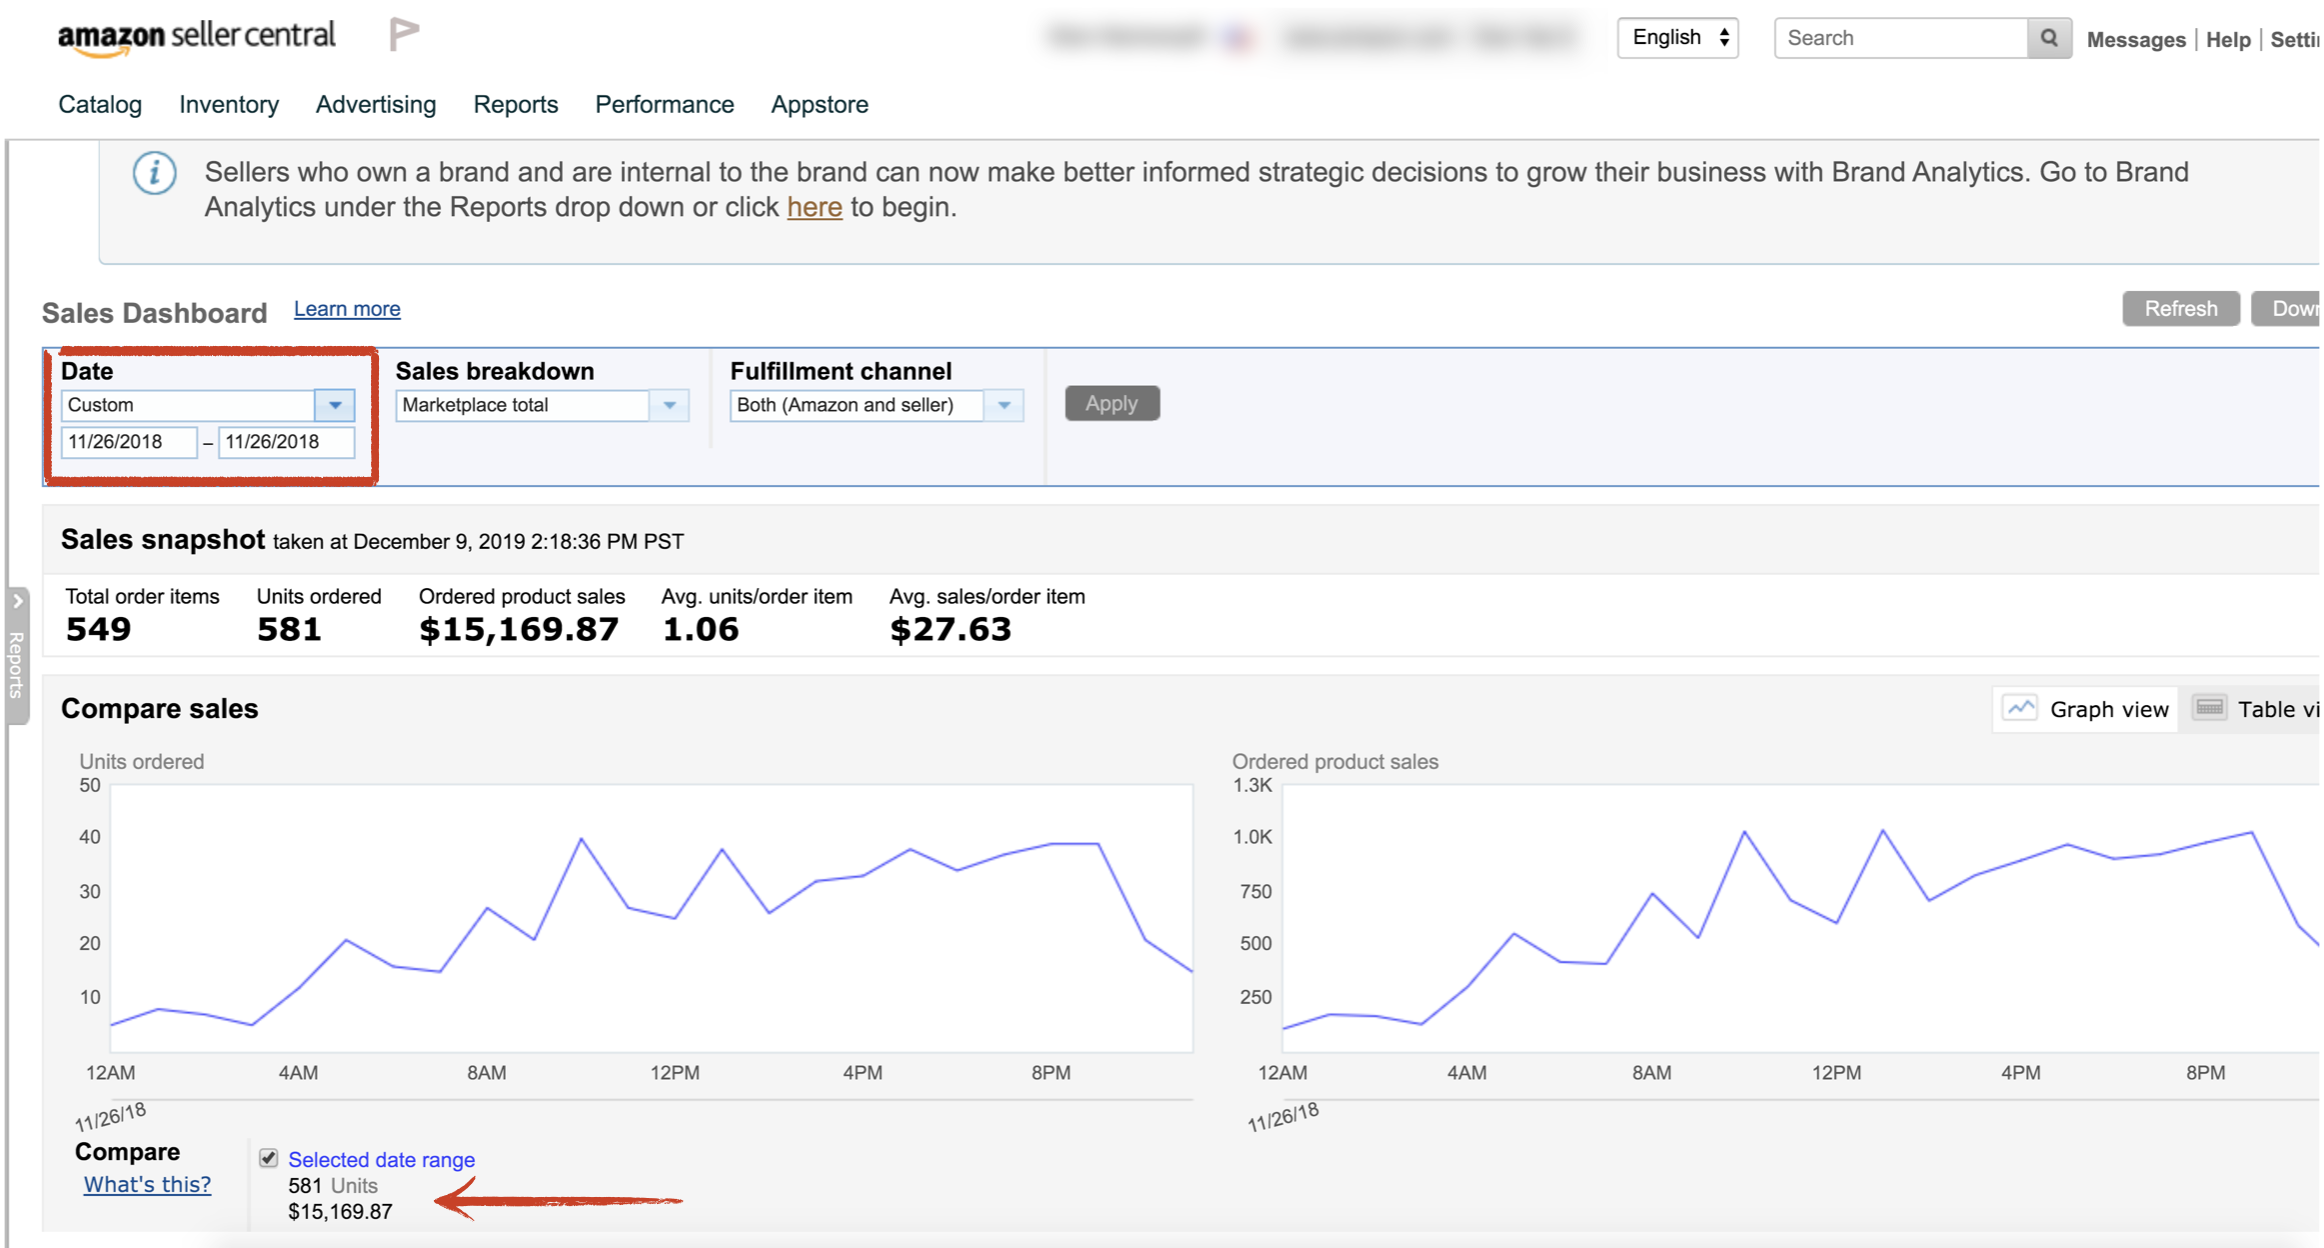The height and width of the screenshot is (1248, 2324).
Task: Click the end date input field
Action: pyautogui.click(x=286, y=442)
